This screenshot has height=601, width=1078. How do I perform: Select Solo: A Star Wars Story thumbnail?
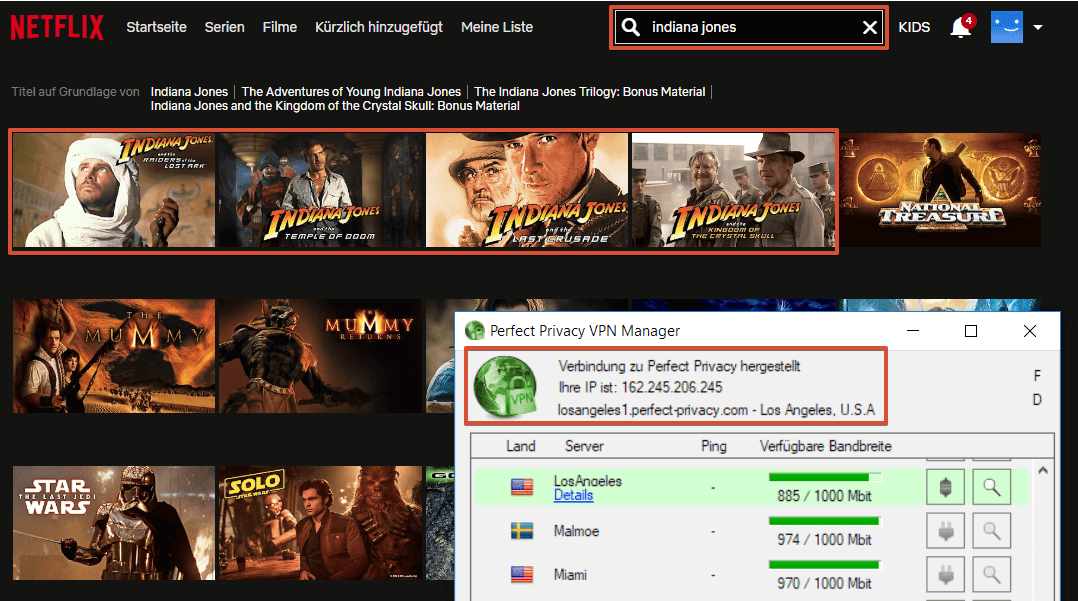320,523
